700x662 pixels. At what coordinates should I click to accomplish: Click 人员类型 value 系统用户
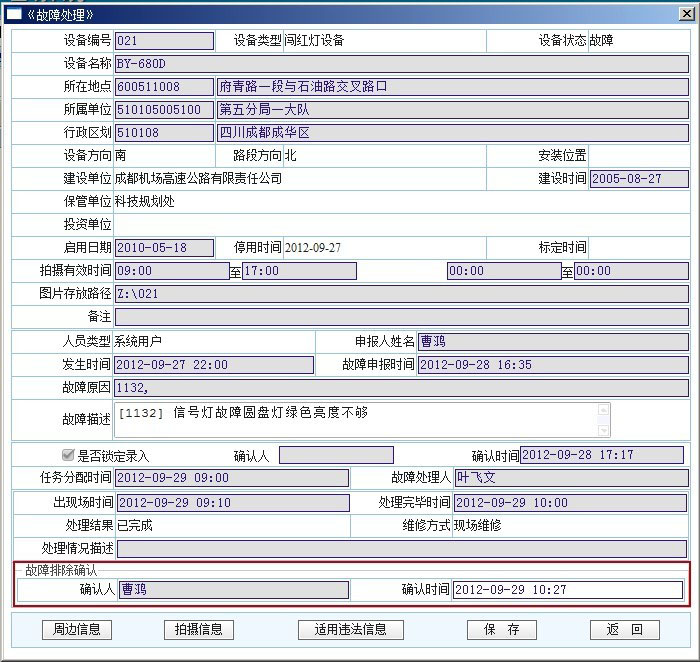click(138, 341)
